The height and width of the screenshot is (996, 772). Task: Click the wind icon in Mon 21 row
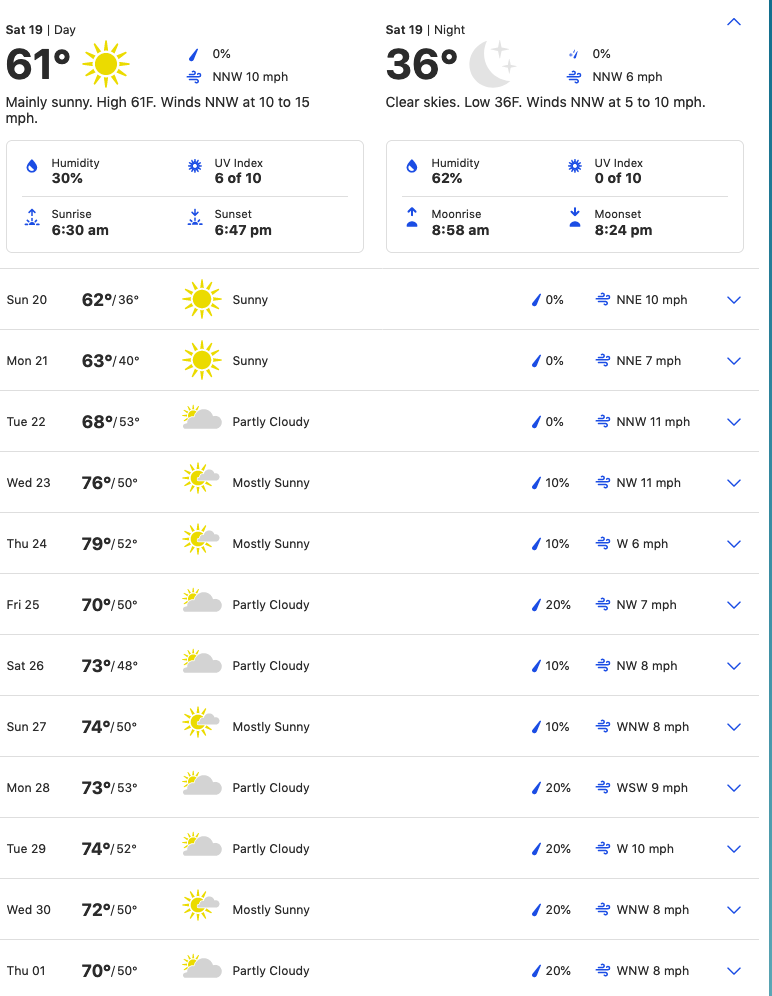click(603, 361)
